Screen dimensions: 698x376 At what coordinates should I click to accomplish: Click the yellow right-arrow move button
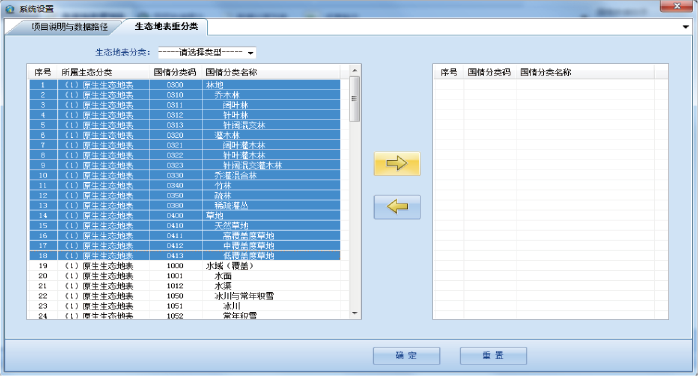click(x=397, y=163)
